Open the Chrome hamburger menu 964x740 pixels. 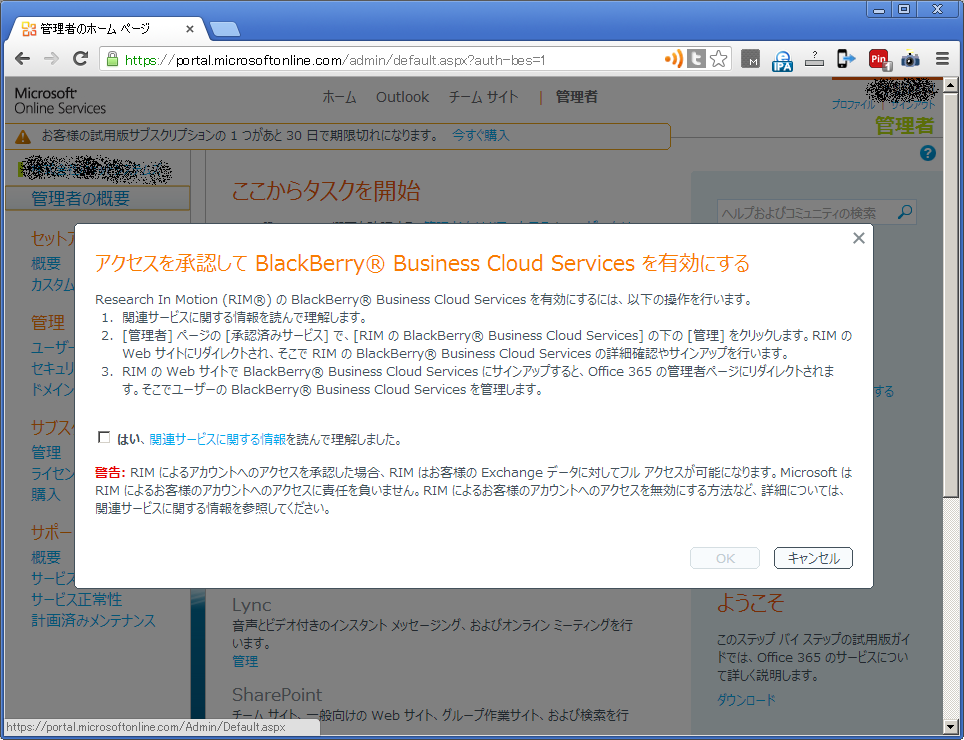942,59
